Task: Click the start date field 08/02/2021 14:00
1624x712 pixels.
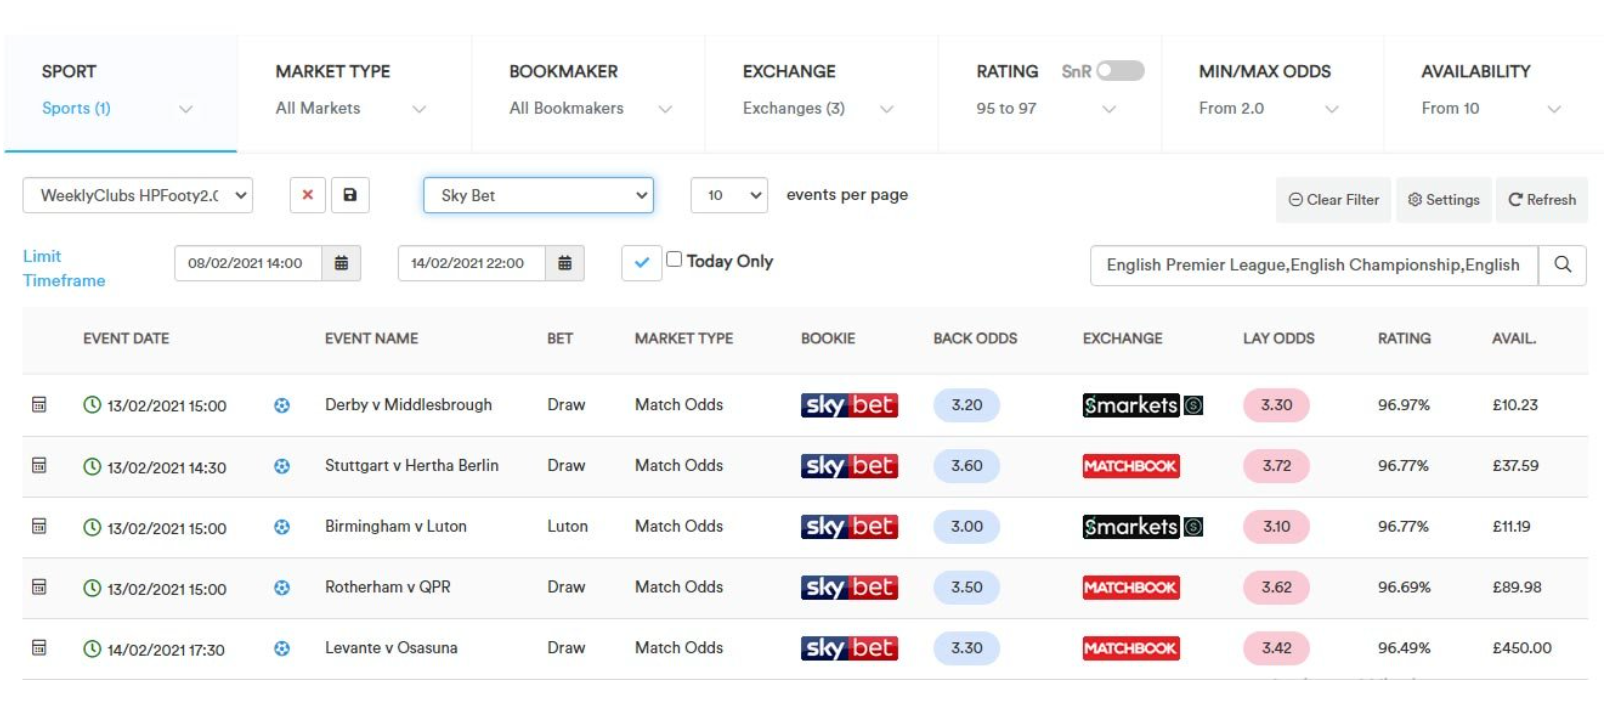Action: pos(248,263)
